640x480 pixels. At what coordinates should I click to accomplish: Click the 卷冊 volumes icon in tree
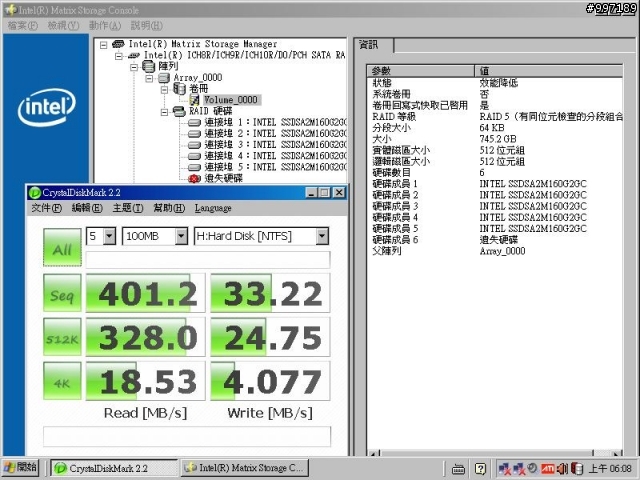[x=180, y=89]
